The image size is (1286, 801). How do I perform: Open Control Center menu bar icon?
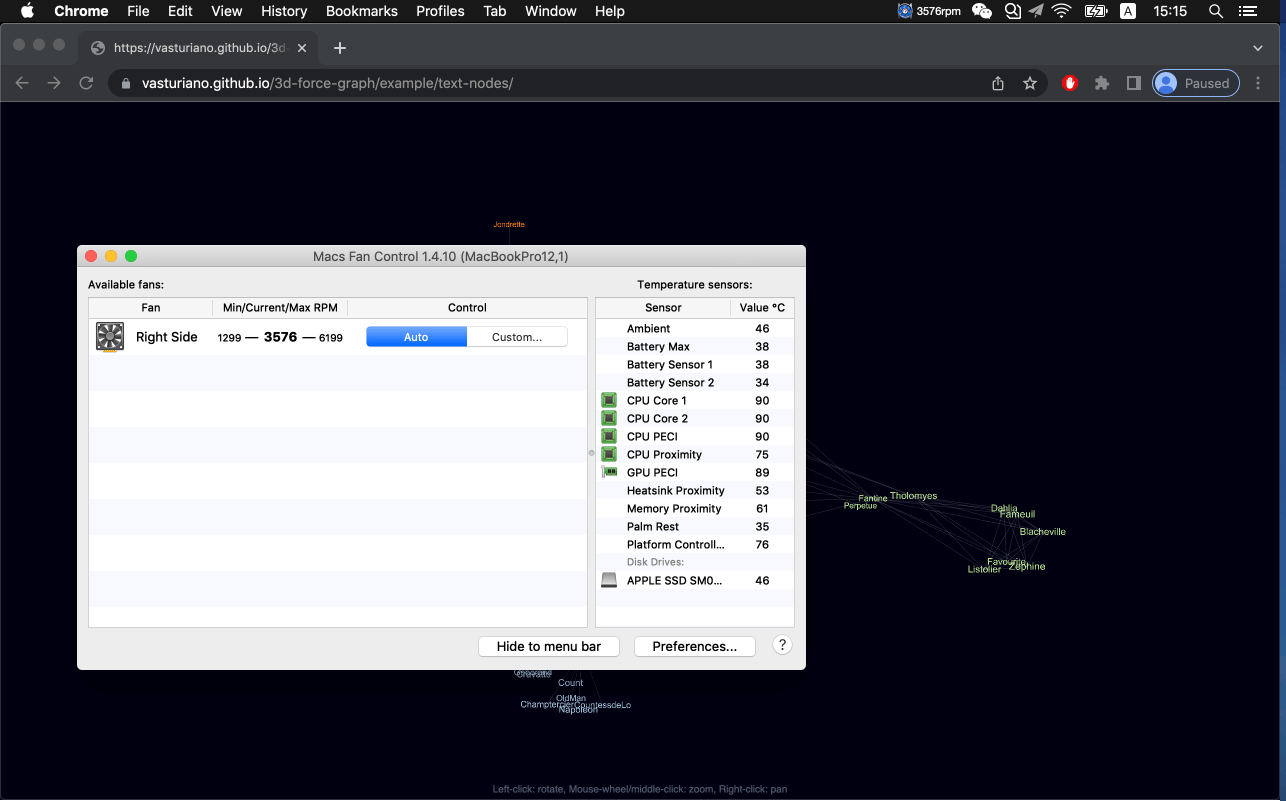click(1247, 11)
